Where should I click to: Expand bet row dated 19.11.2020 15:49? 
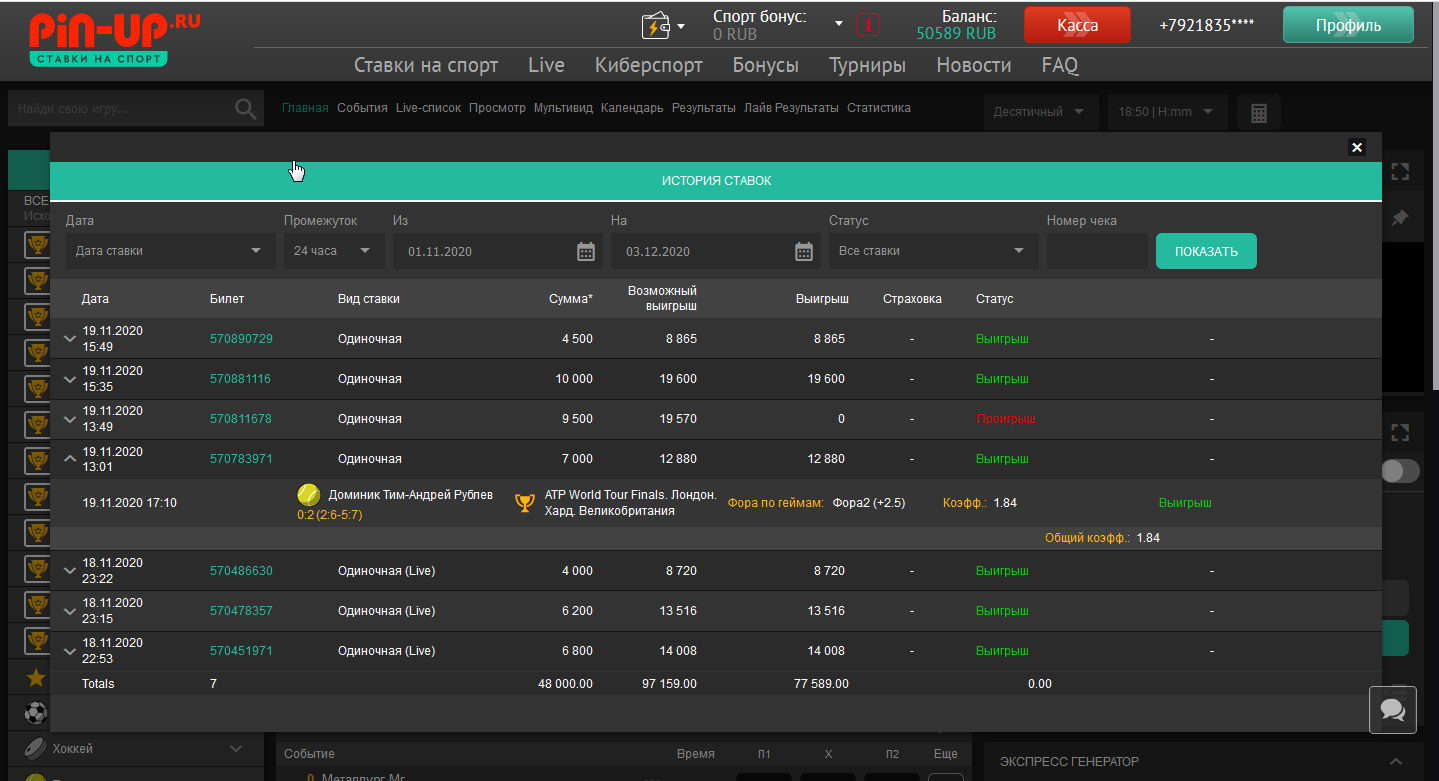coord(70,339)
